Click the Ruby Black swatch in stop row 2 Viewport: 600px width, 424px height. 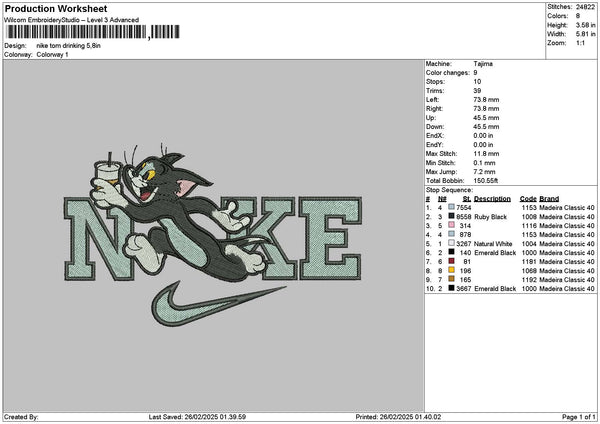coord(452,217)
